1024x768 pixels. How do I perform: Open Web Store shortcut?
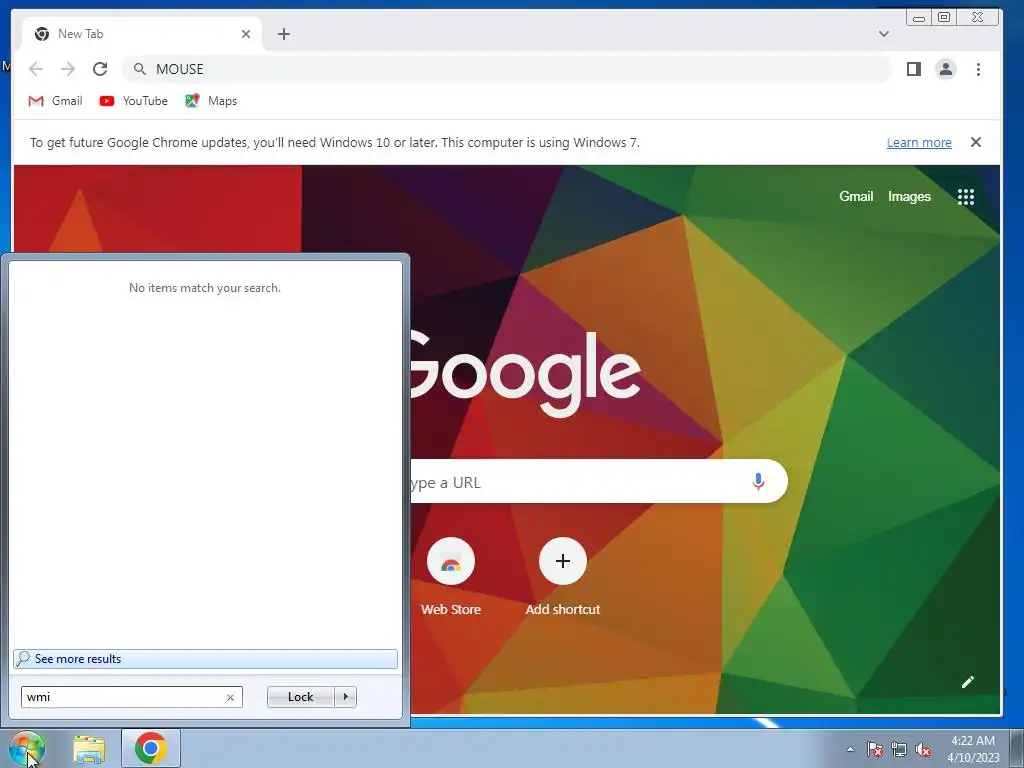451,577
